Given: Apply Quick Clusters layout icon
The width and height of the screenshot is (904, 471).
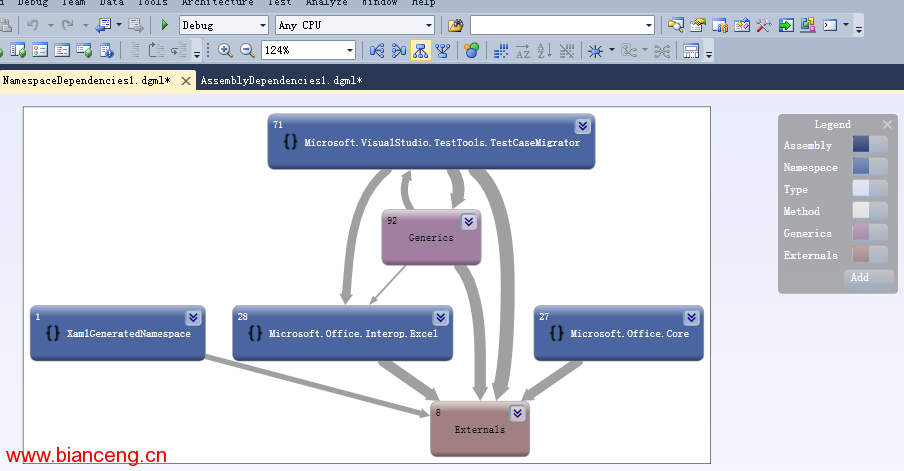Looking at the screenshot, I should click(x=472, y=51).
